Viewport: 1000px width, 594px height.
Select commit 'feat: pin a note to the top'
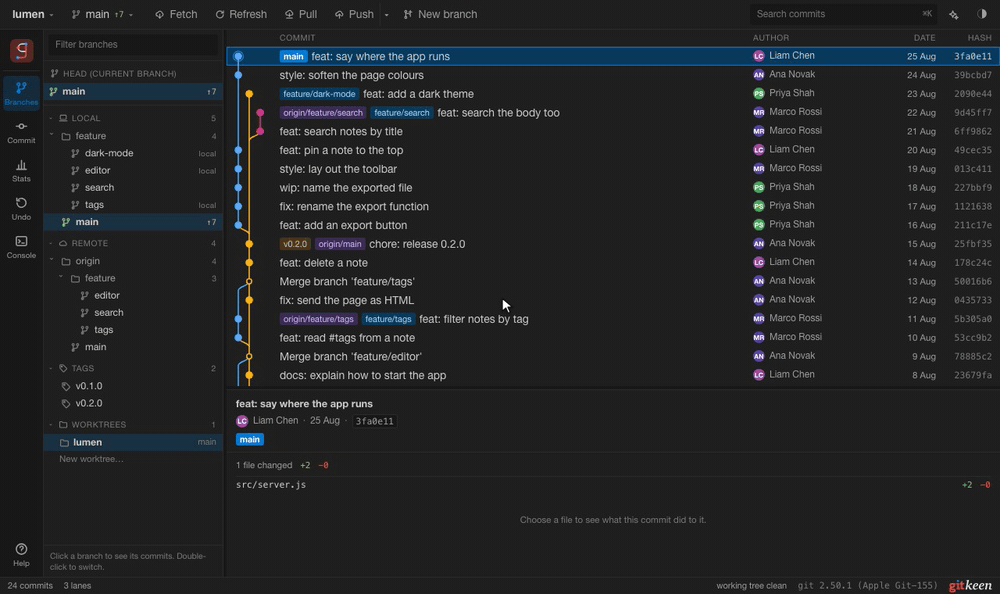click(613, 150)
